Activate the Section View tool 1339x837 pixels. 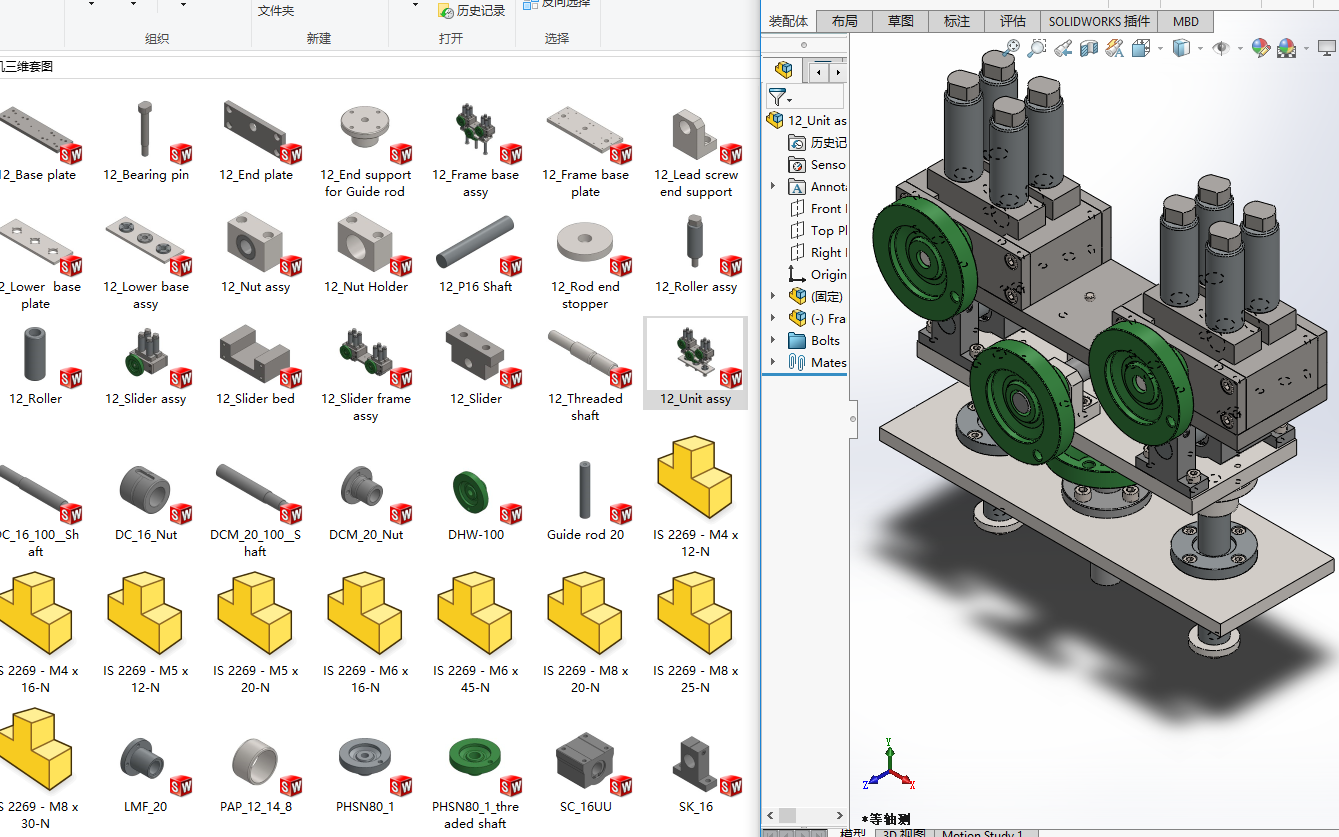pyautogui.click(x=1089, y=48)
